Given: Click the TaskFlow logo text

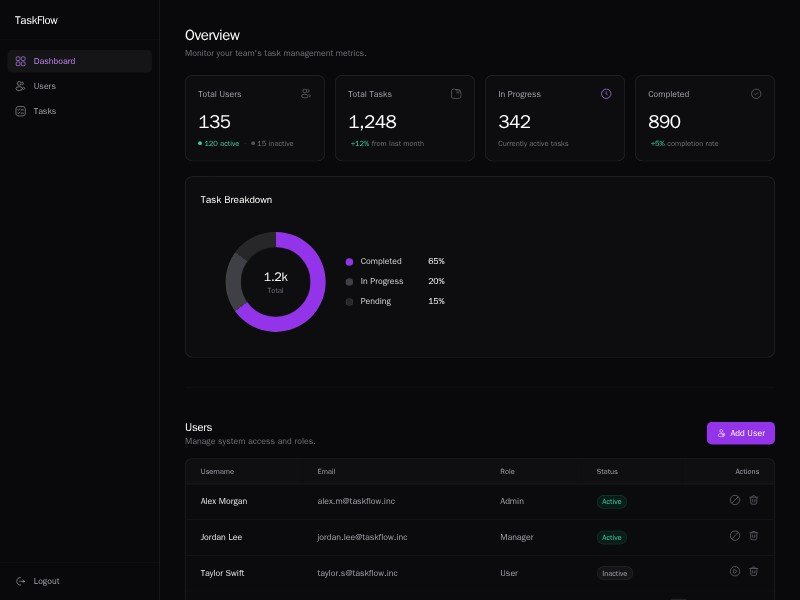Looking at the screenshot, I should coord(38,20).
